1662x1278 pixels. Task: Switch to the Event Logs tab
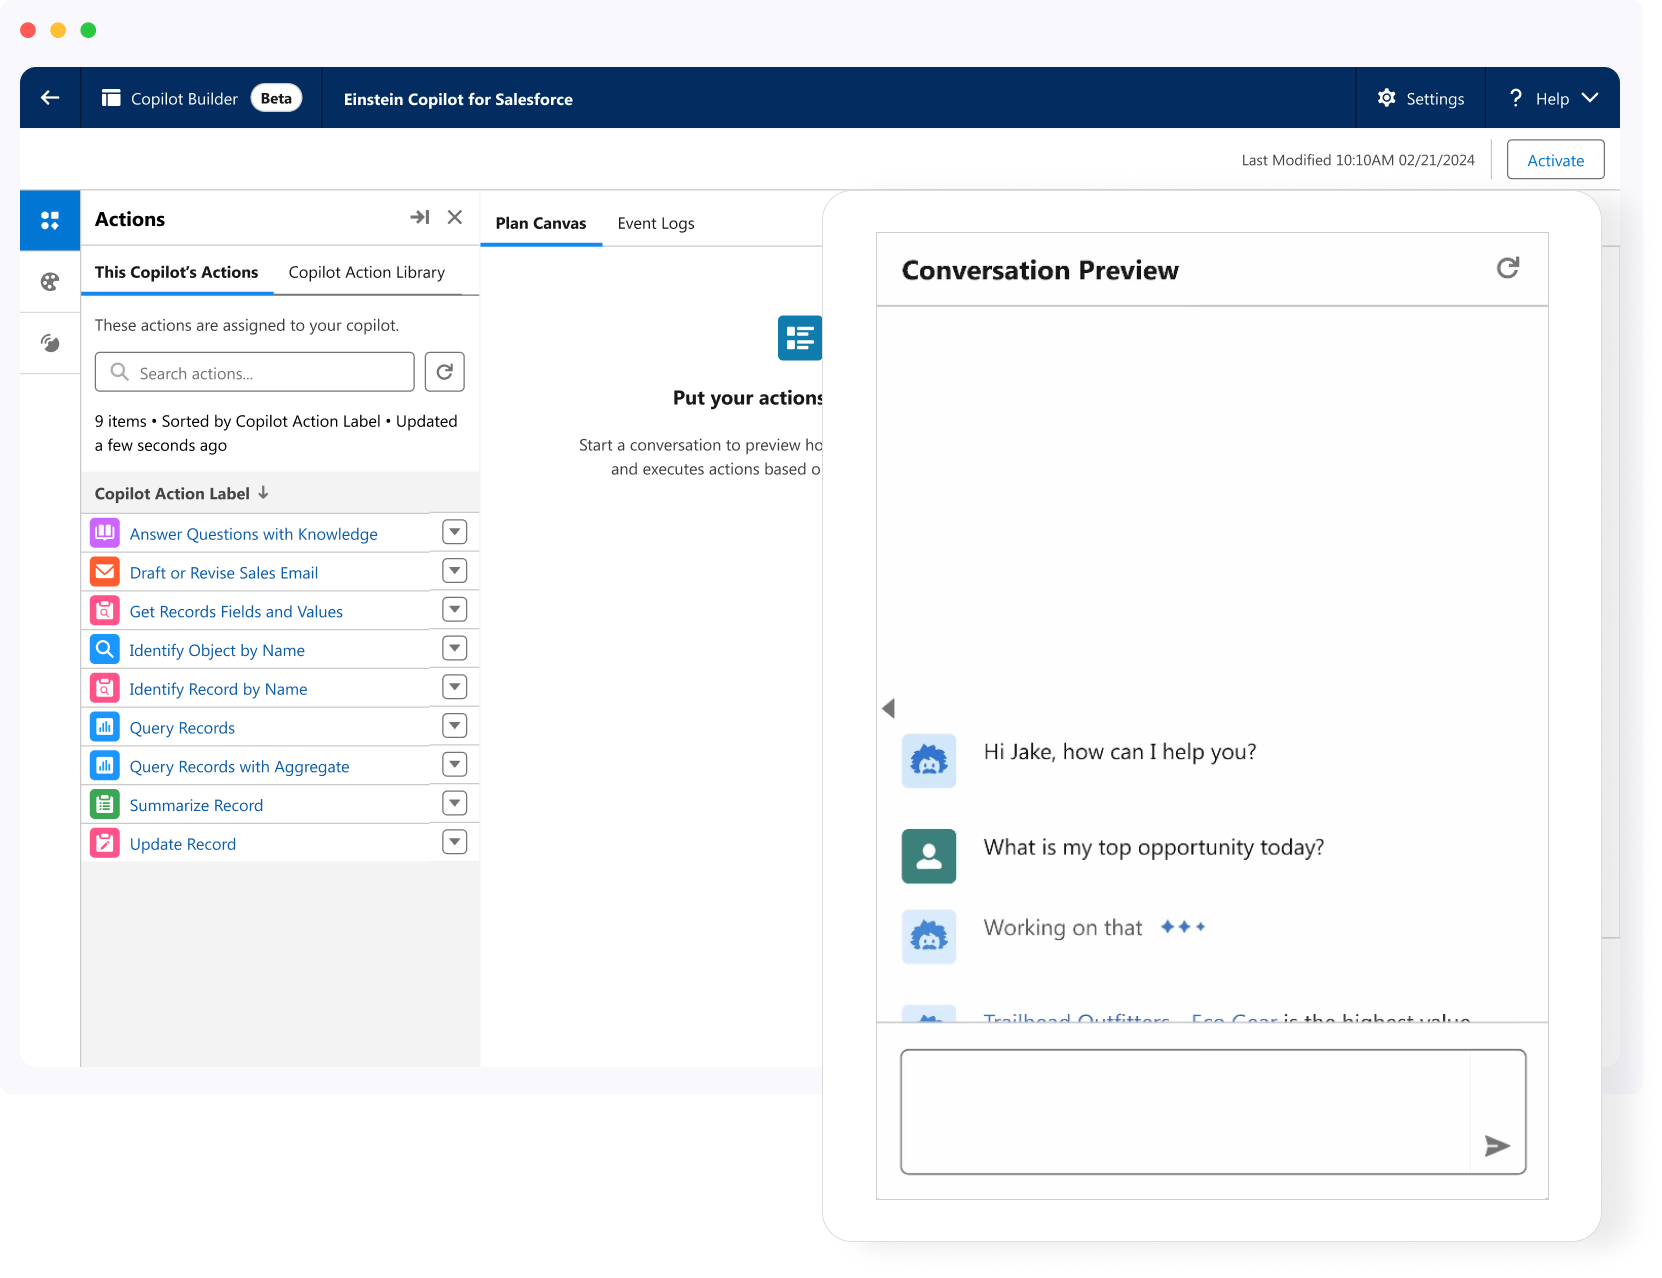[x=656, y=223]
